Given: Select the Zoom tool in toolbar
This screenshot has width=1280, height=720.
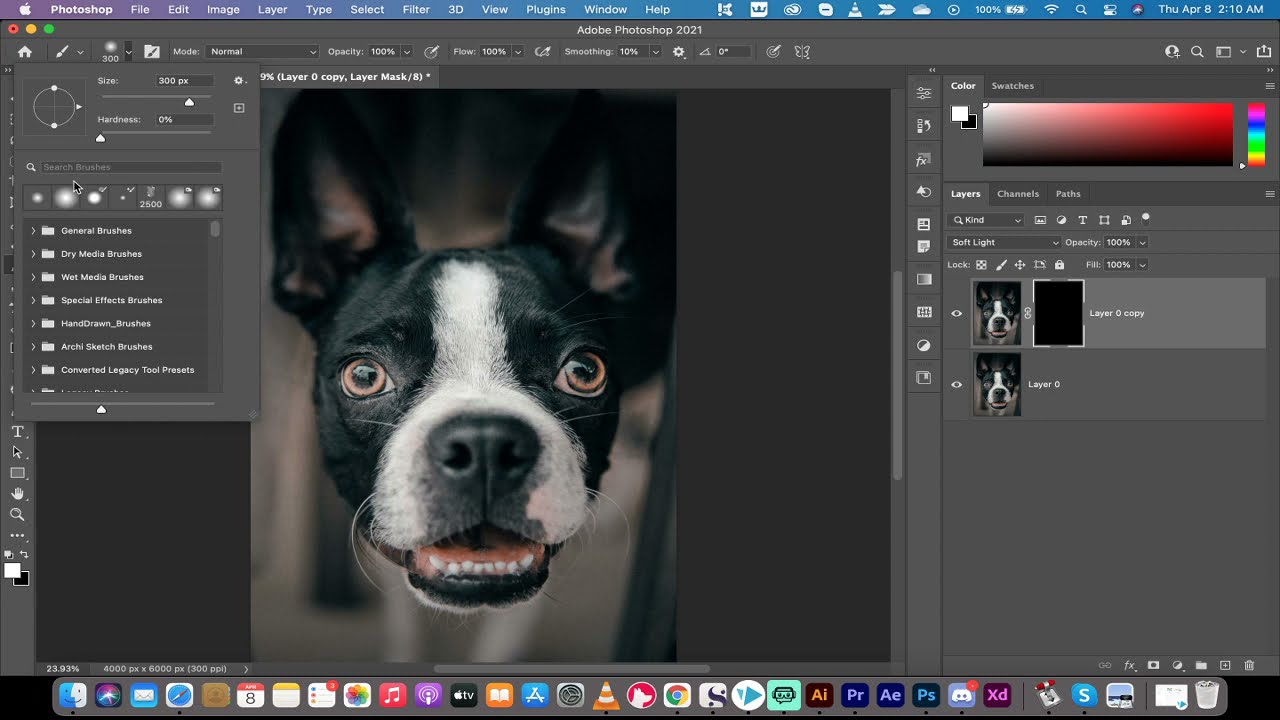Looking at the screenshot, I should tap(17, 514).
